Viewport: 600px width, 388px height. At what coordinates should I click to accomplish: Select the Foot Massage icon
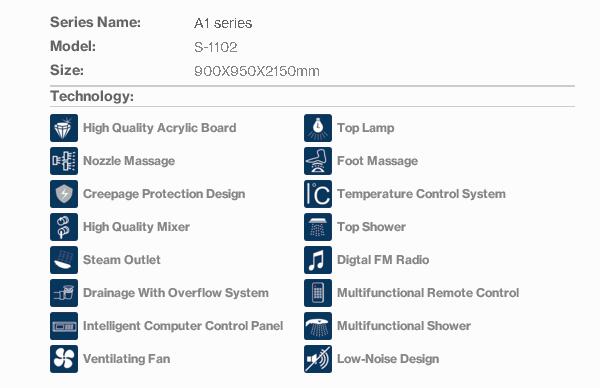[318, 161]
